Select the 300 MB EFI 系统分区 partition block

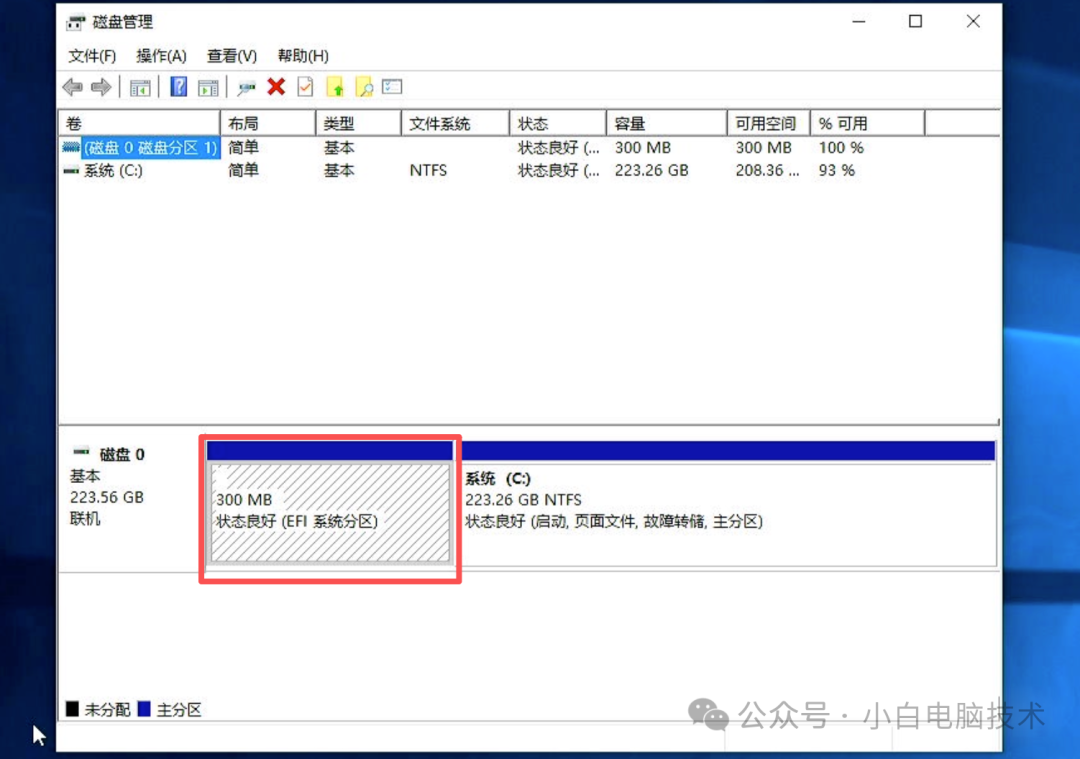[x=330, y=503]
